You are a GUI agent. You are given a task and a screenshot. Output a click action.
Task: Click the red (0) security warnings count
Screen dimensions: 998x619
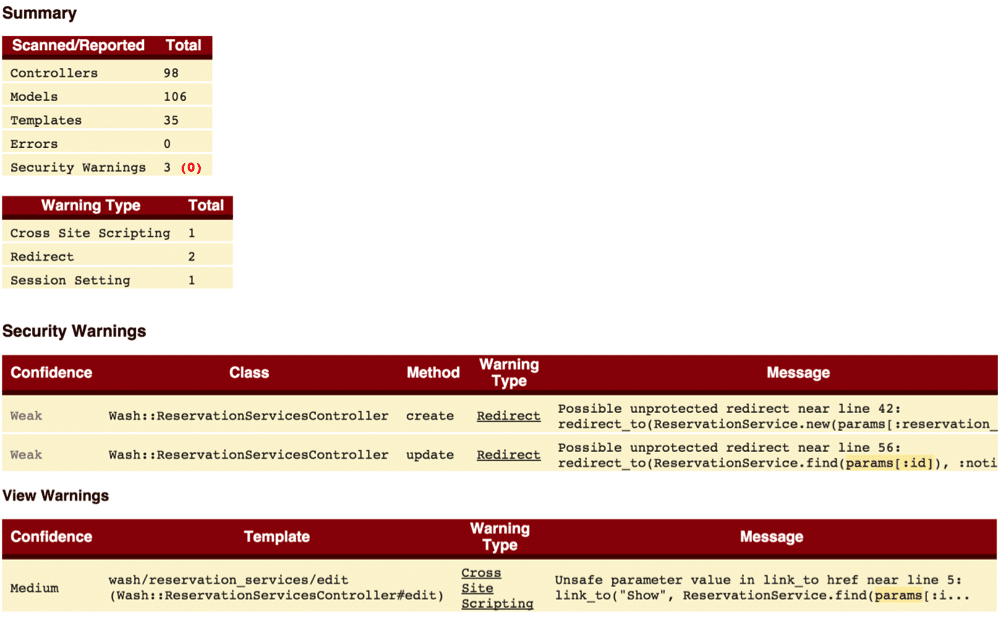click(x=191, y=168)
